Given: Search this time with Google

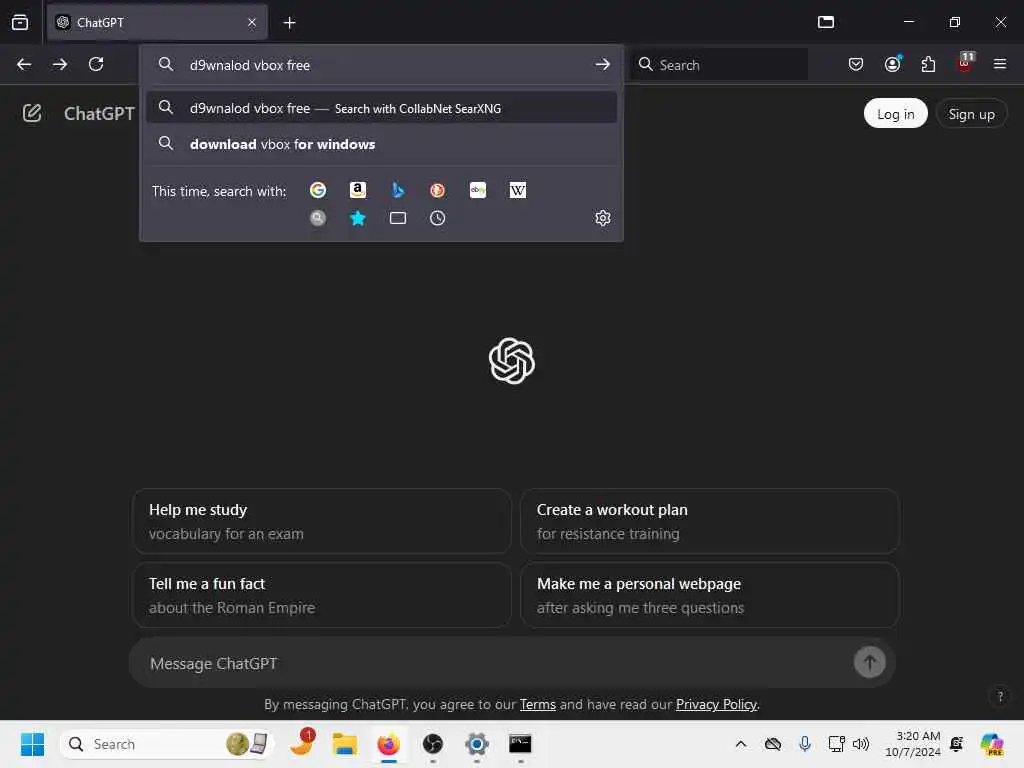Looking at the screenshot, I should tap(318, 190).
